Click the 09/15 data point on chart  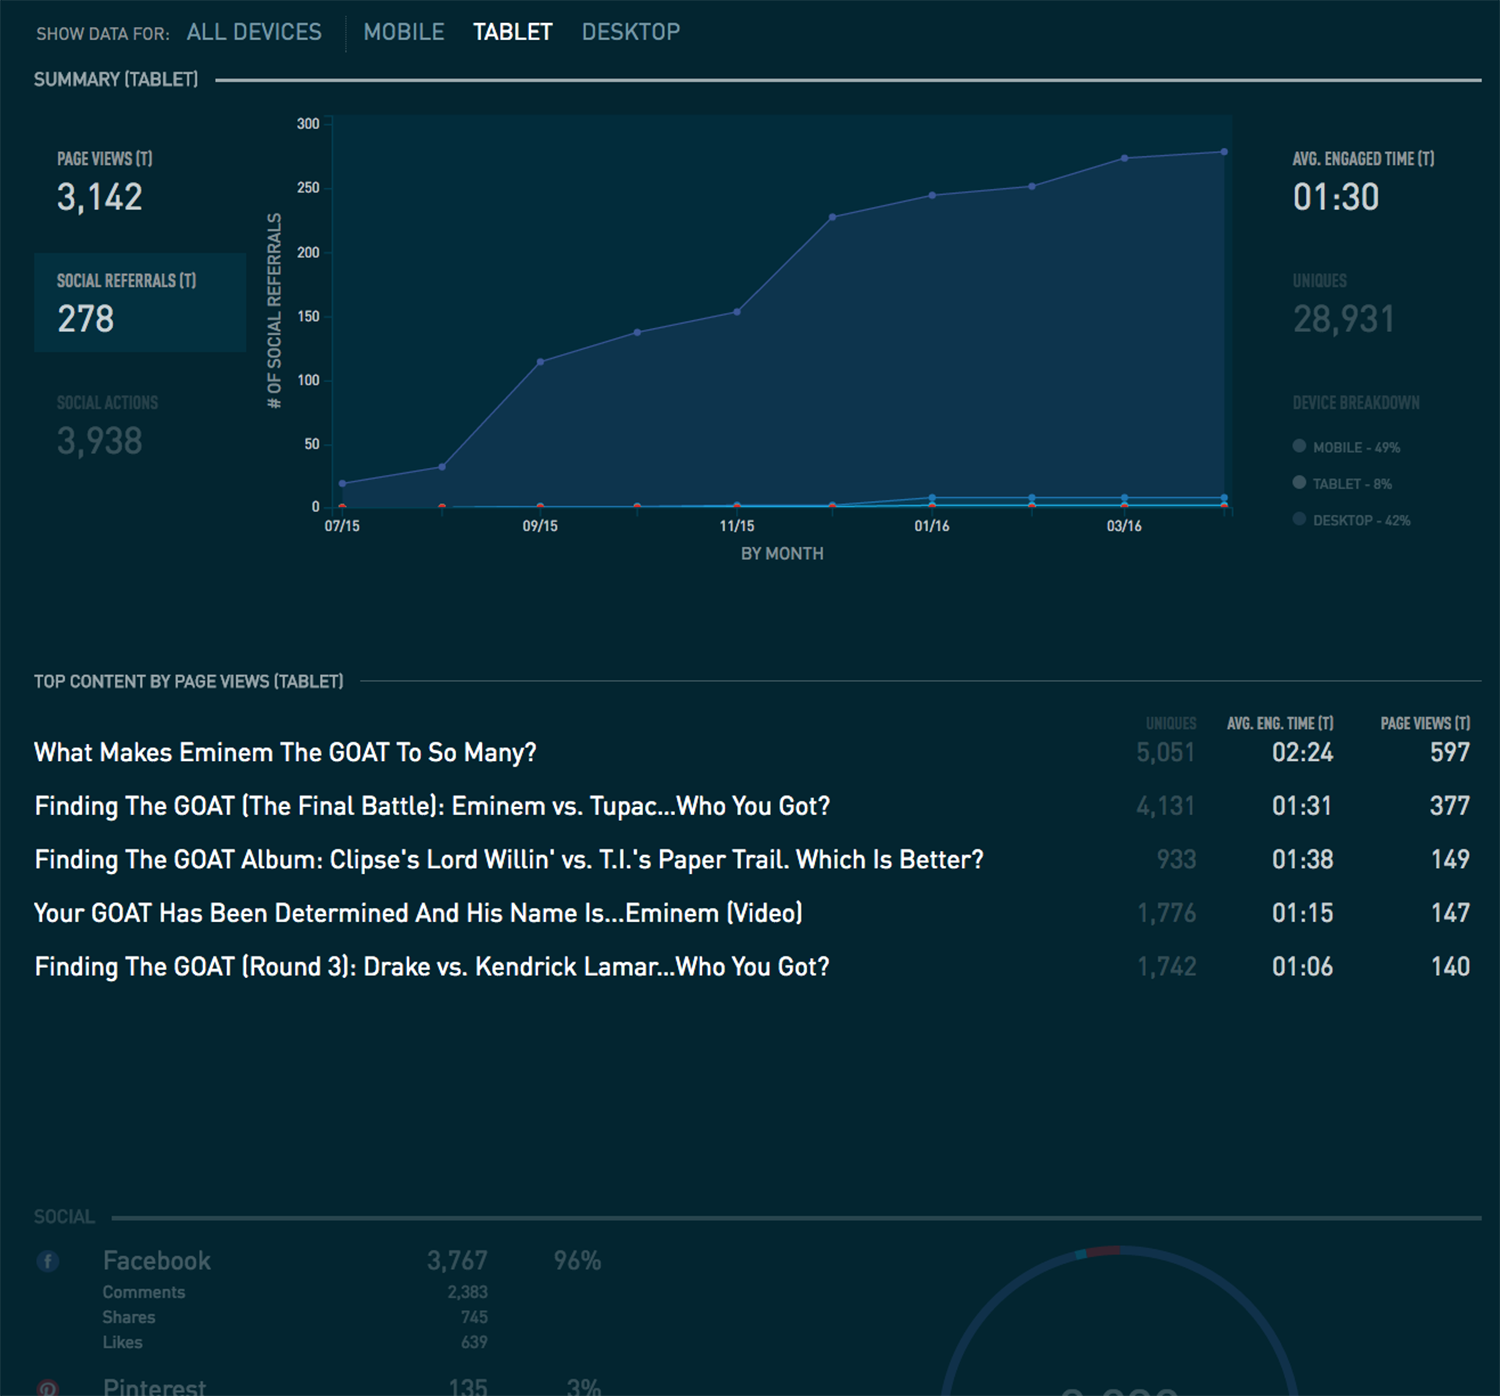pos(540,362)
